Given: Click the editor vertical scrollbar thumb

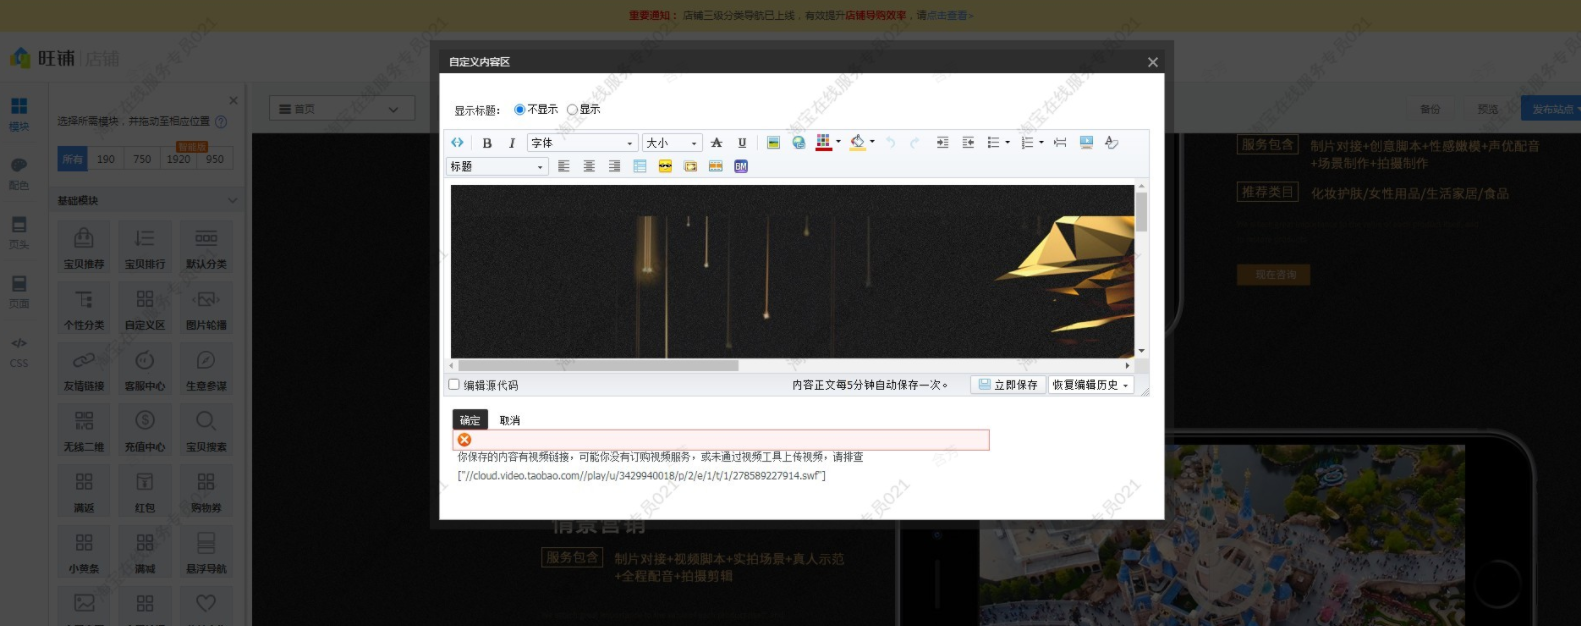Looking at the screenshot, I should pyautogui.click(x=1142, y=212).
